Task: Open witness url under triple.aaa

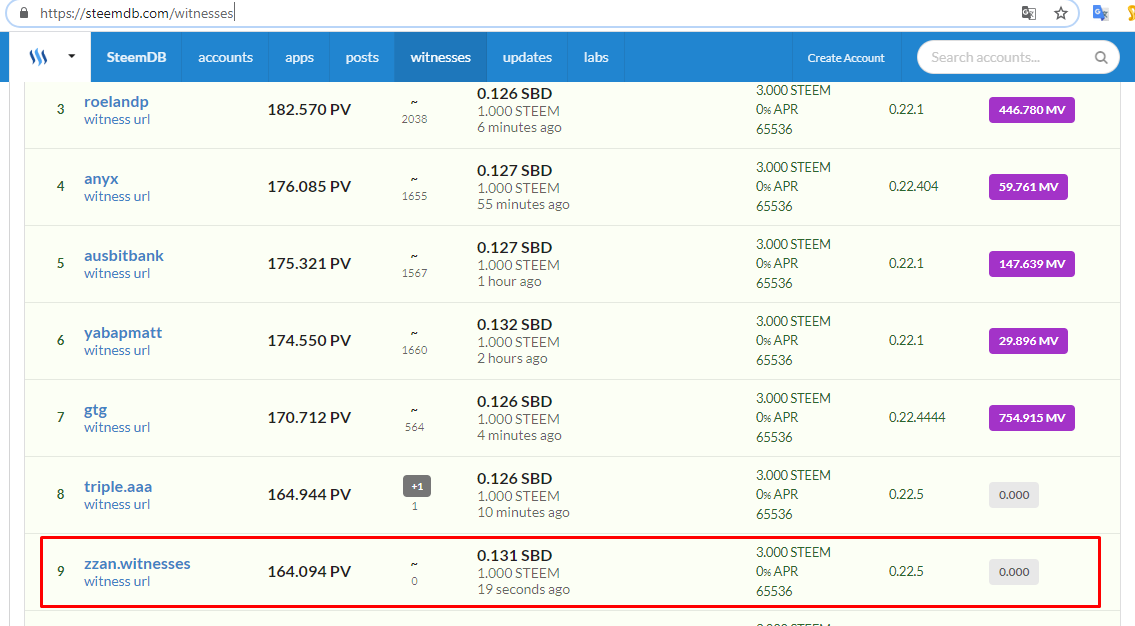Action: coord(117,504)
